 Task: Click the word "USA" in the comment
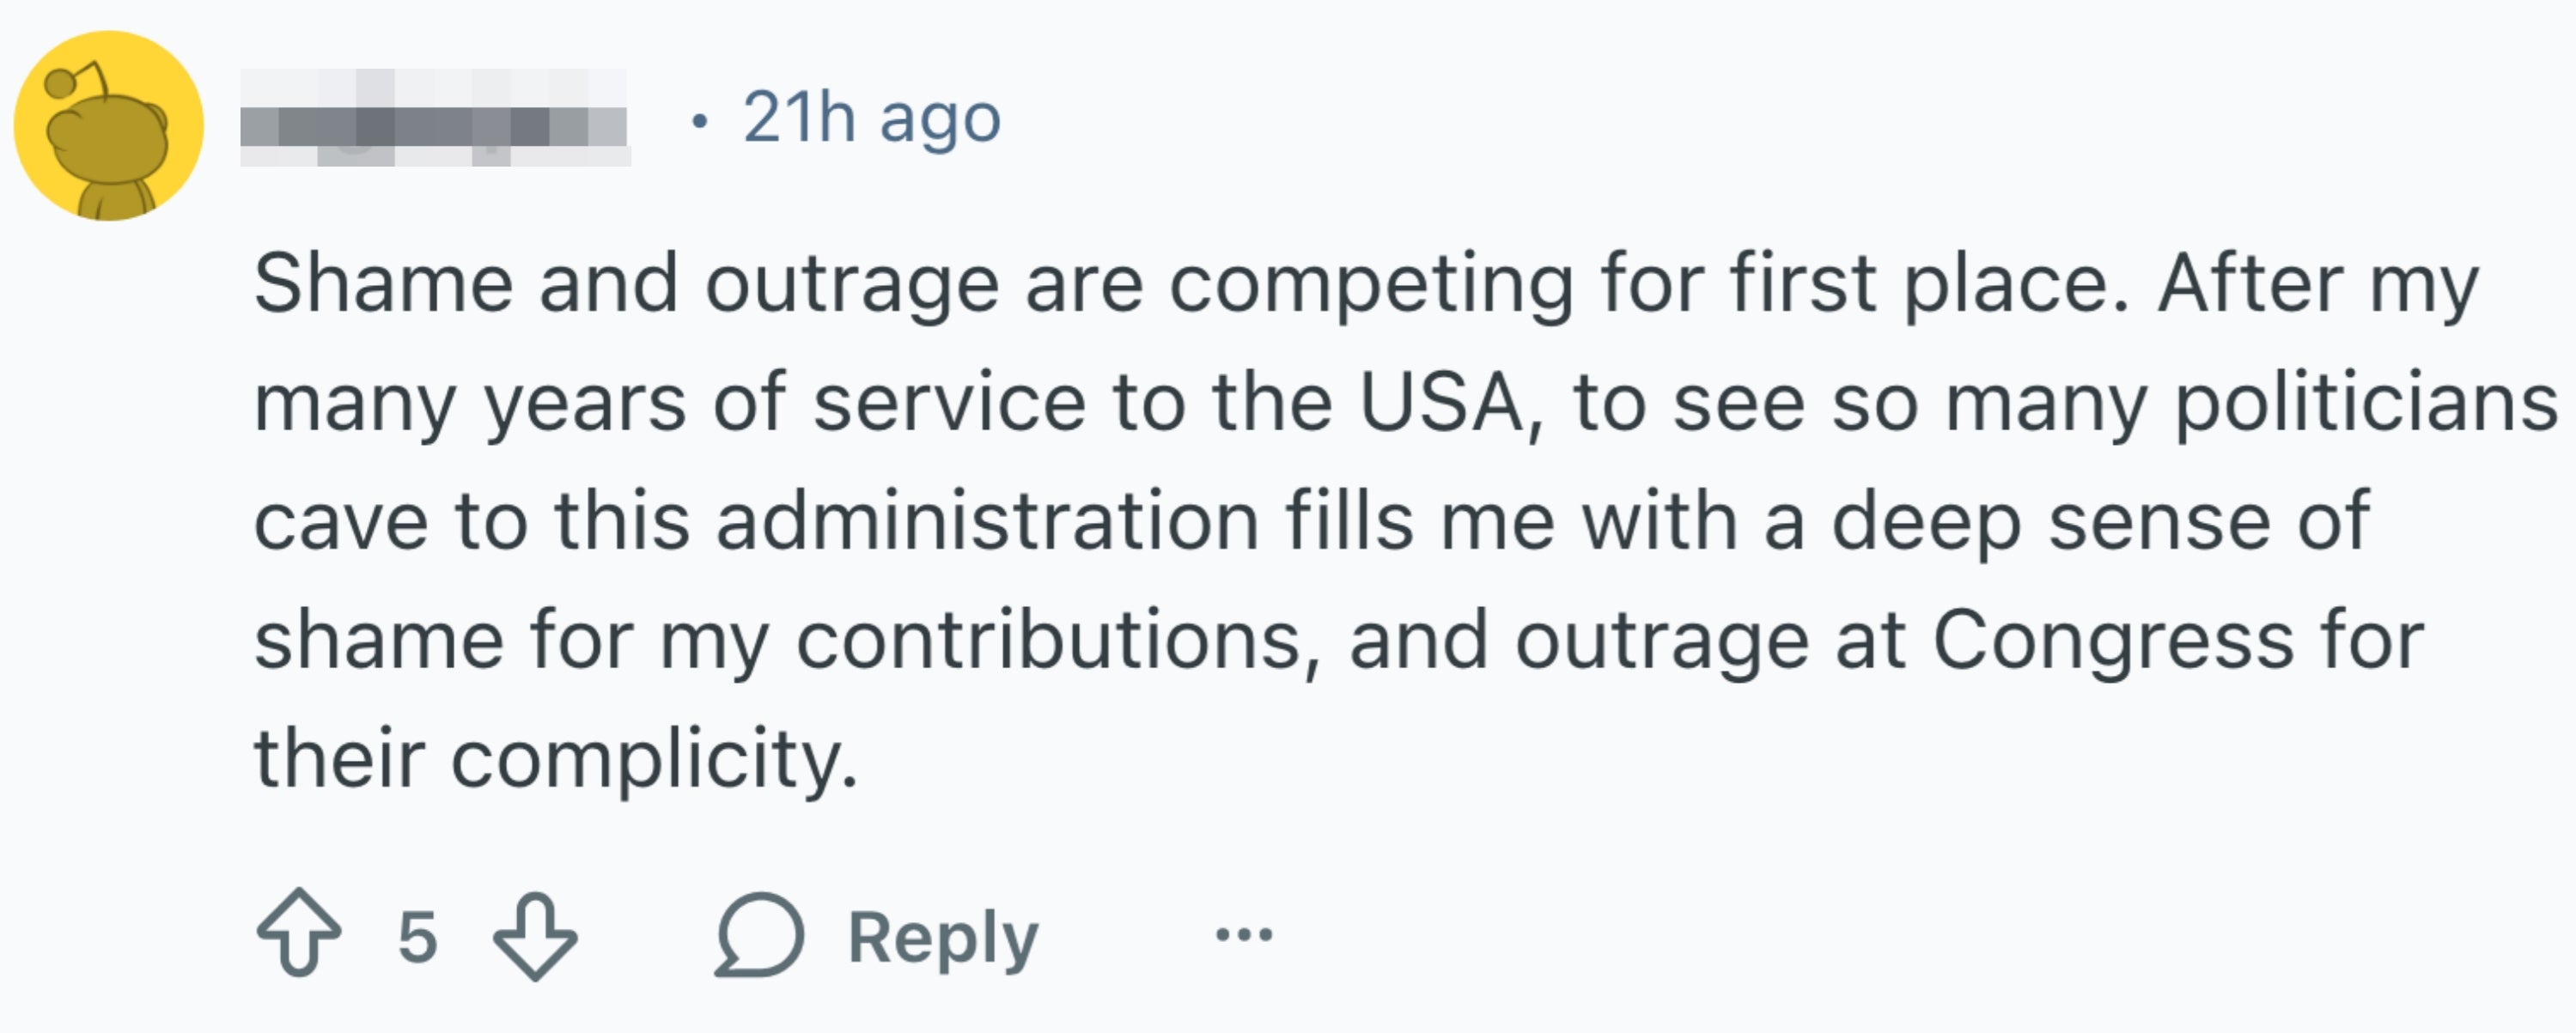pos(1441,403)
